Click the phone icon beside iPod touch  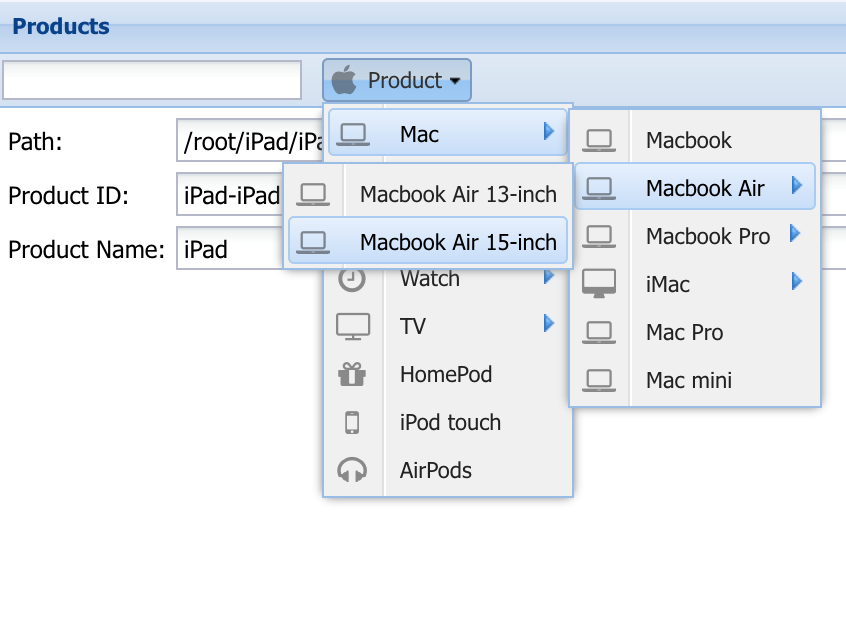[352, 422]
